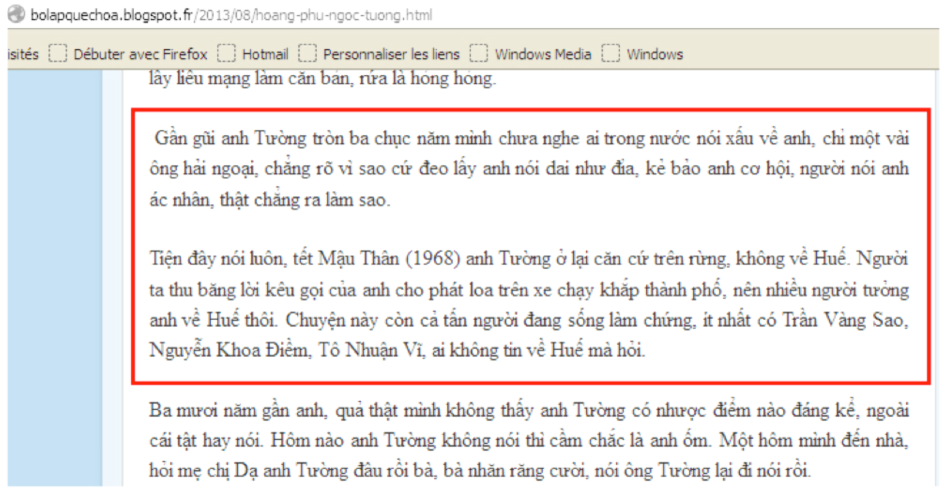Open the last Windows bookmark
The width and height of the screenshot is (946, 489).
(655, 54)
